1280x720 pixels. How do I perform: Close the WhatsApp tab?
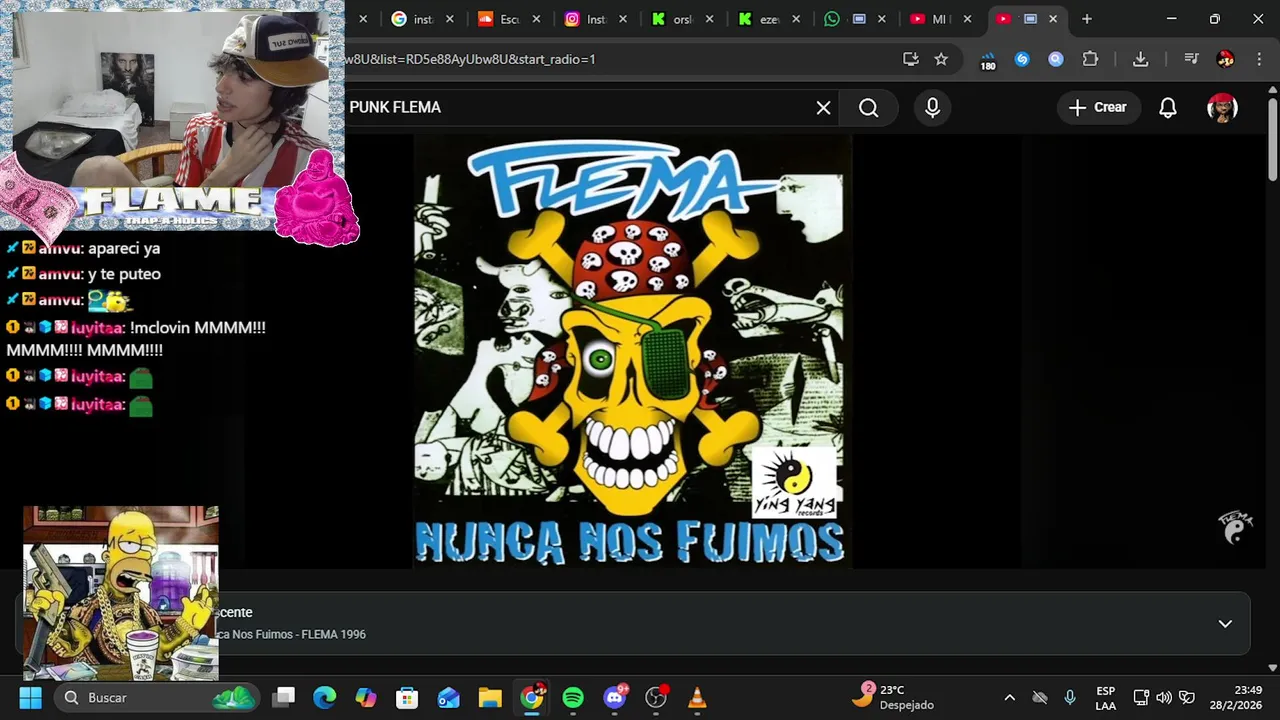coord(881,19)
